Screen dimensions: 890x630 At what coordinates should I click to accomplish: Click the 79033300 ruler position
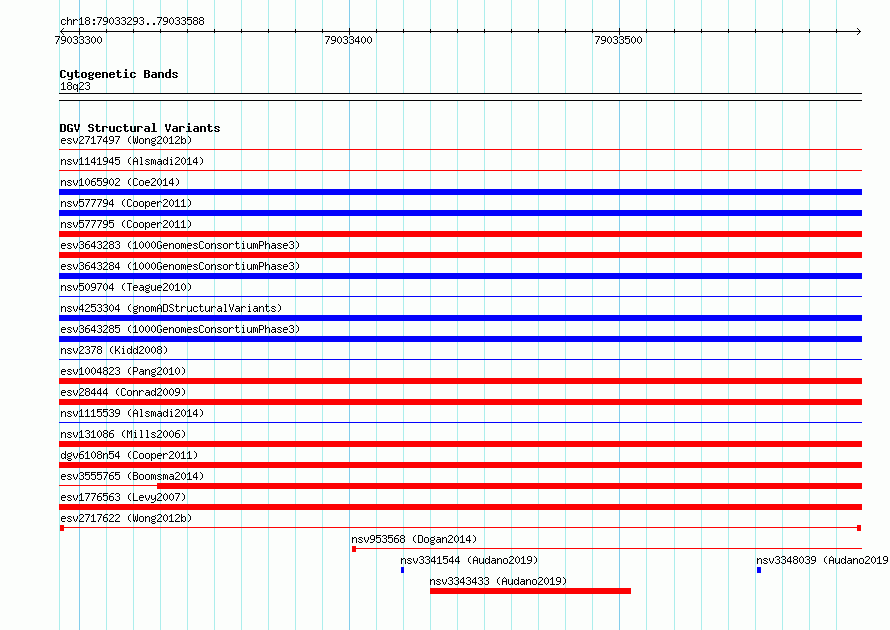coord(78,40)
